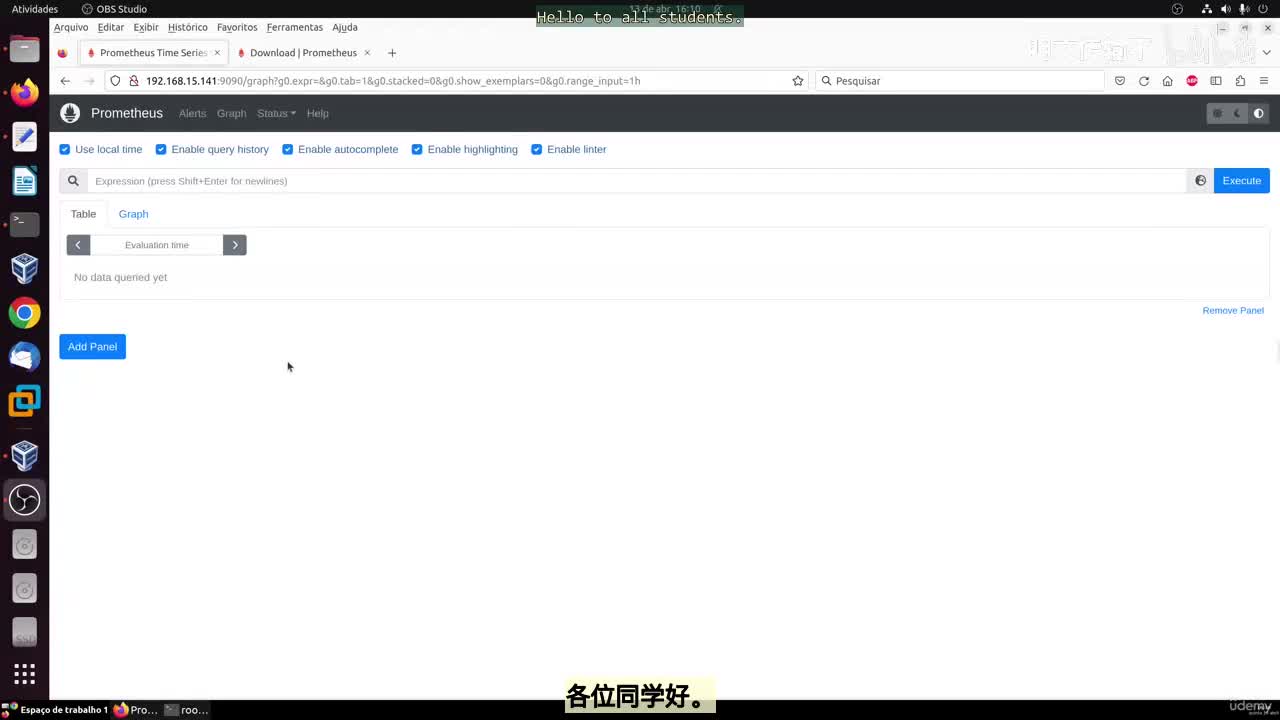
Task: Open the Alerts page
Action: tap(192, 113)
